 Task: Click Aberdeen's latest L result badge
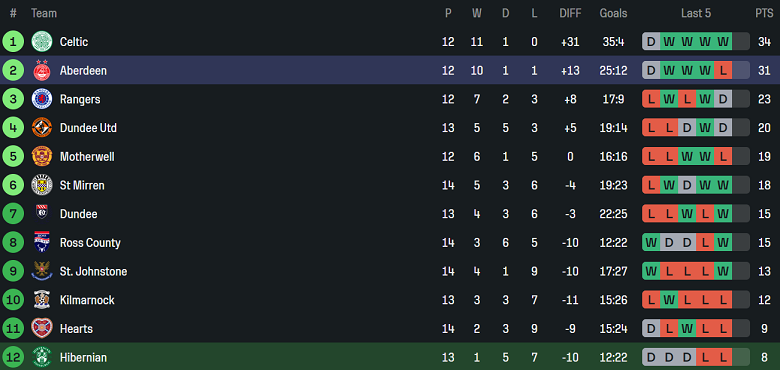pyautogui.click(x=723, y=70)
